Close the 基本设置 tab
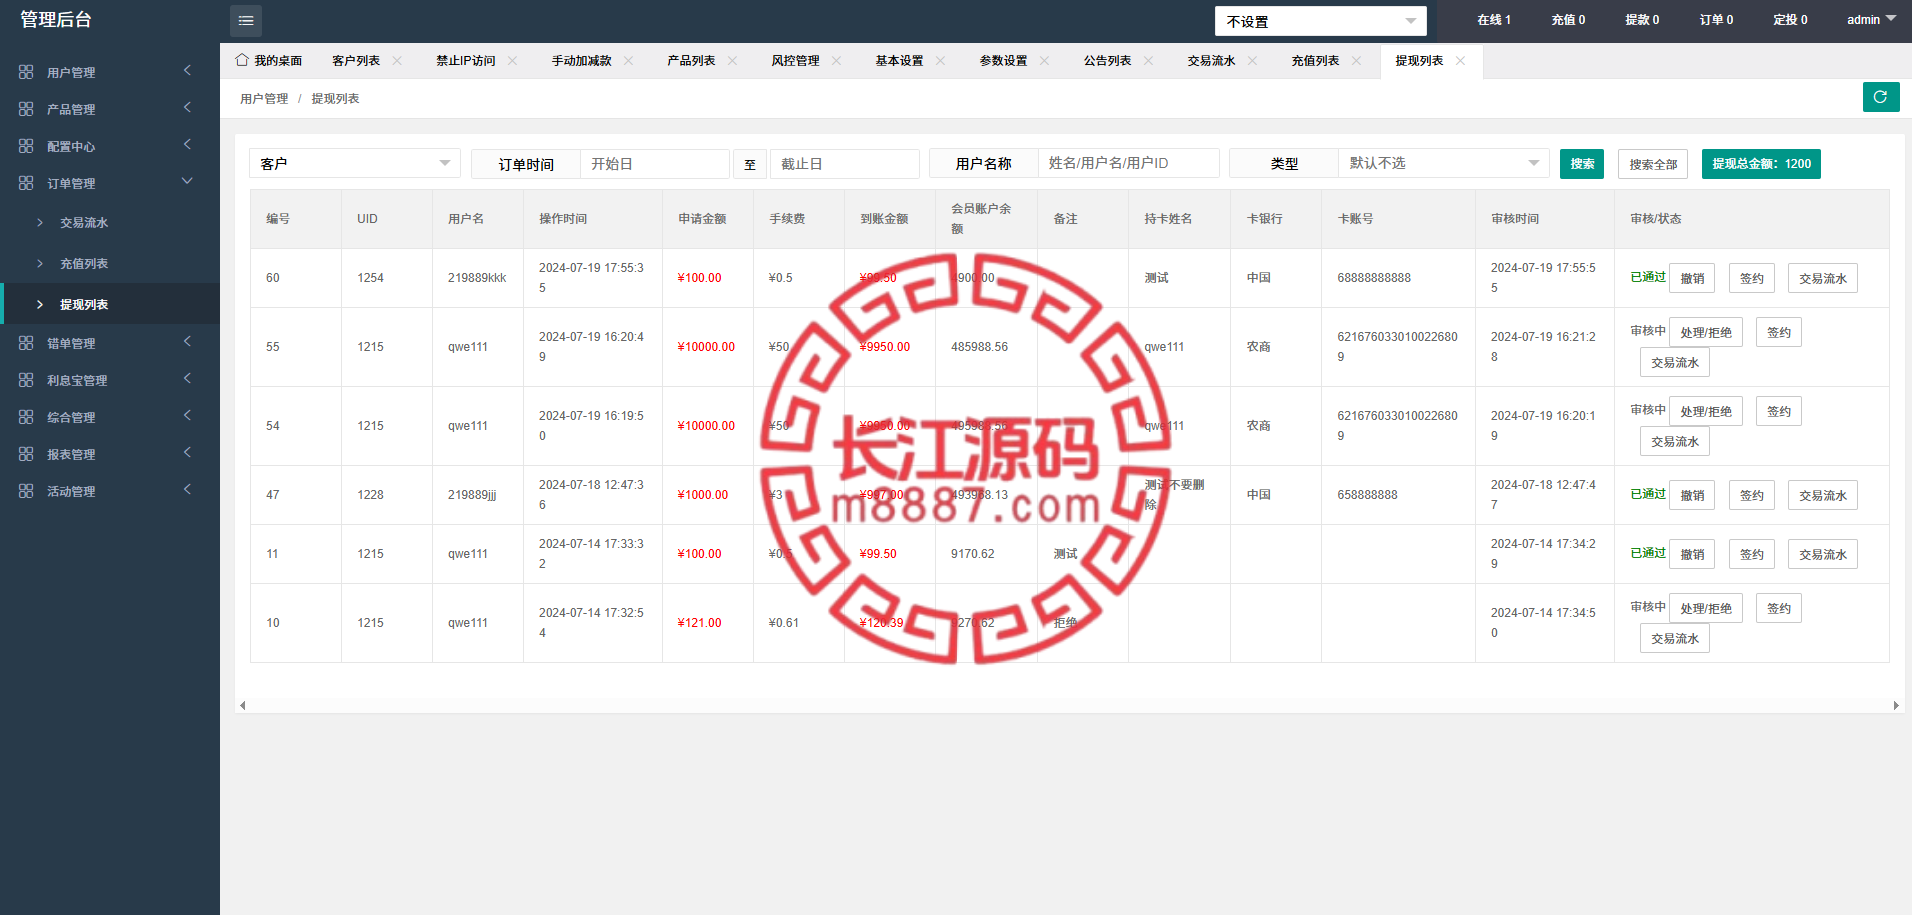The width and height of the screenshot is (1912, 915). pyautogui.click(x=941, y=61)
